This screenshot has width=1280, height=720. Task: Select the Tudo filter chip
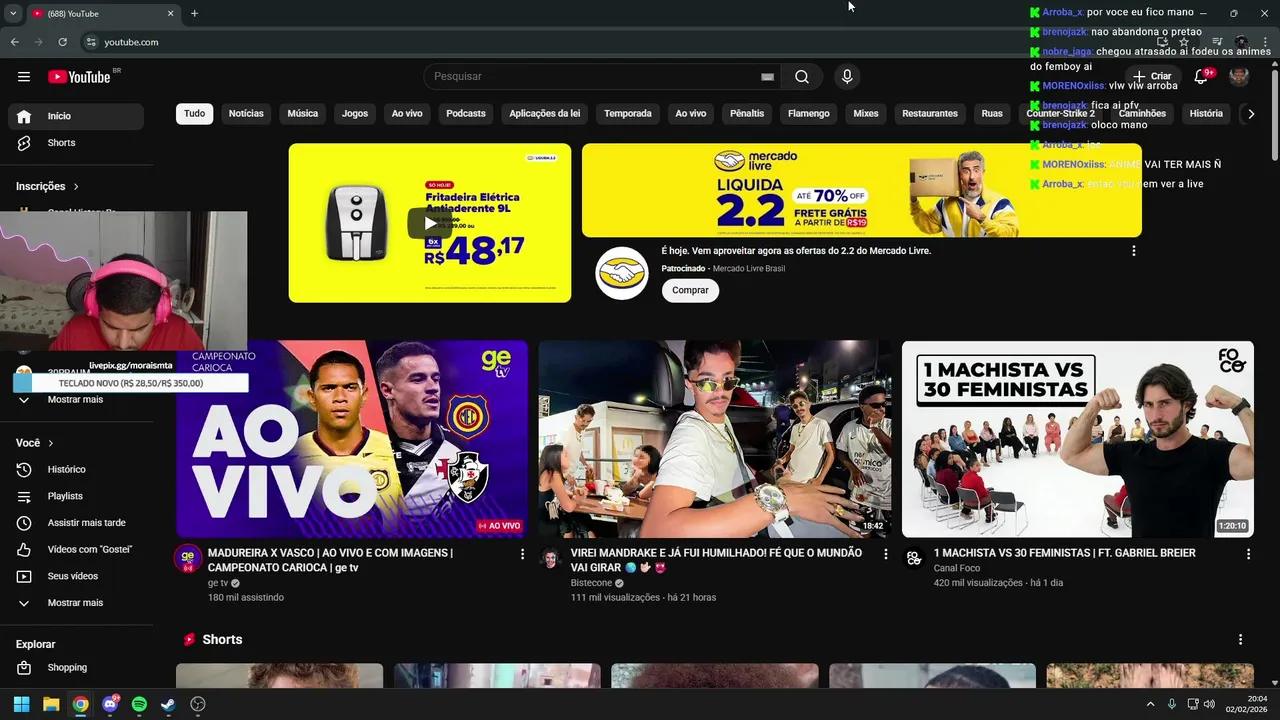pos(194,114)
